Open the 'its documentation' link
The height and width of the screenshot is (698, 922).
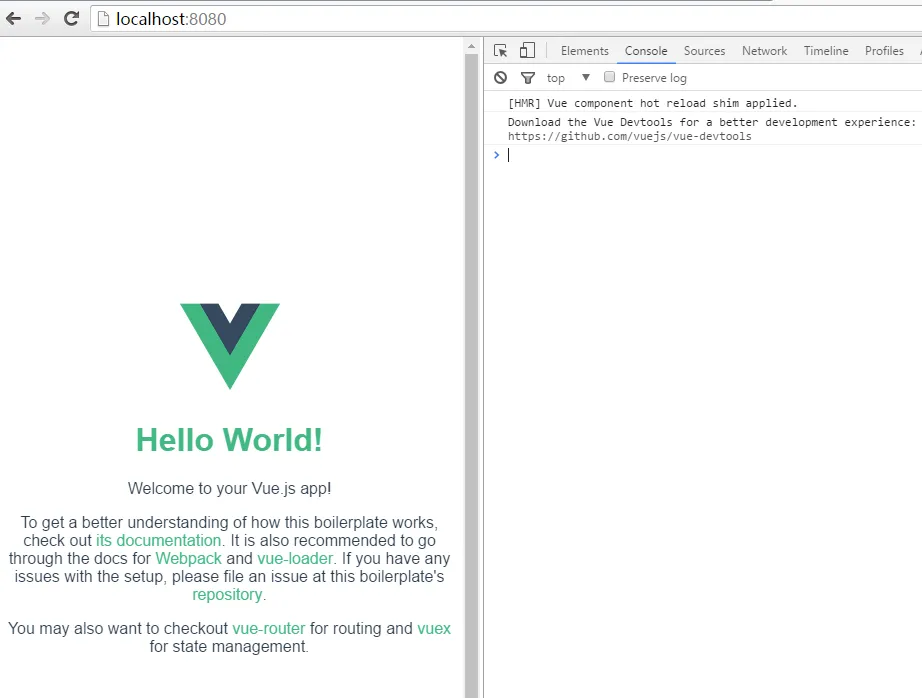(159, 540)
